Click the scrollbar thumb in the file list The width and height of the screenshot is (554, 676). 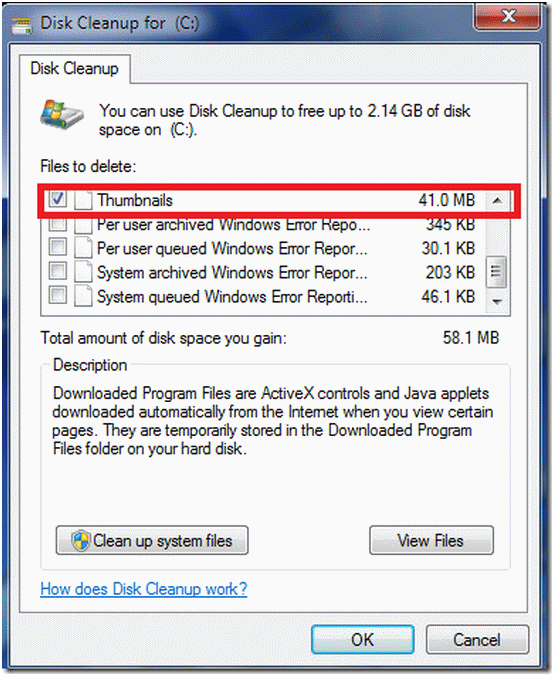click(x=496, y=272)
